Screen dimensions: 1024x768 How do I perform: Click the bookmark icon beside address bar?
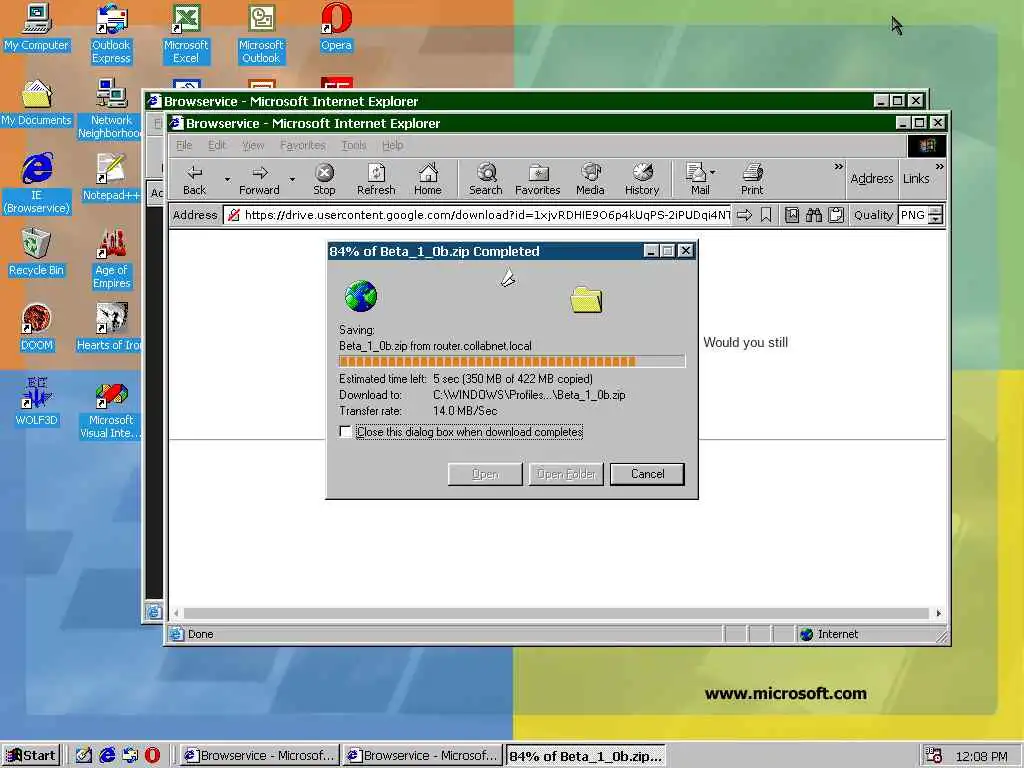point(766,215)
